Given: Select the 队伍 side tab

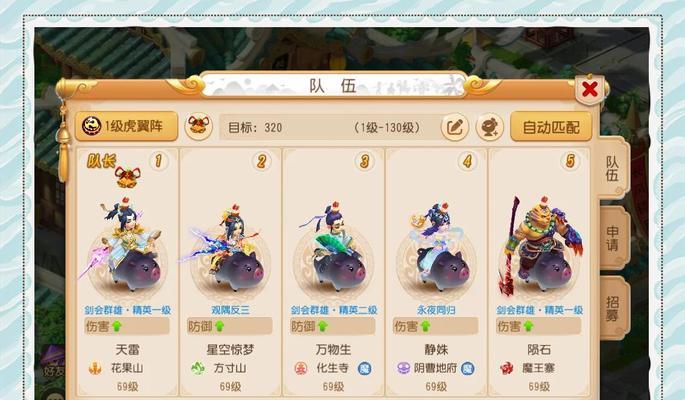Looking at the screenshot, I should tap(612, 169).
